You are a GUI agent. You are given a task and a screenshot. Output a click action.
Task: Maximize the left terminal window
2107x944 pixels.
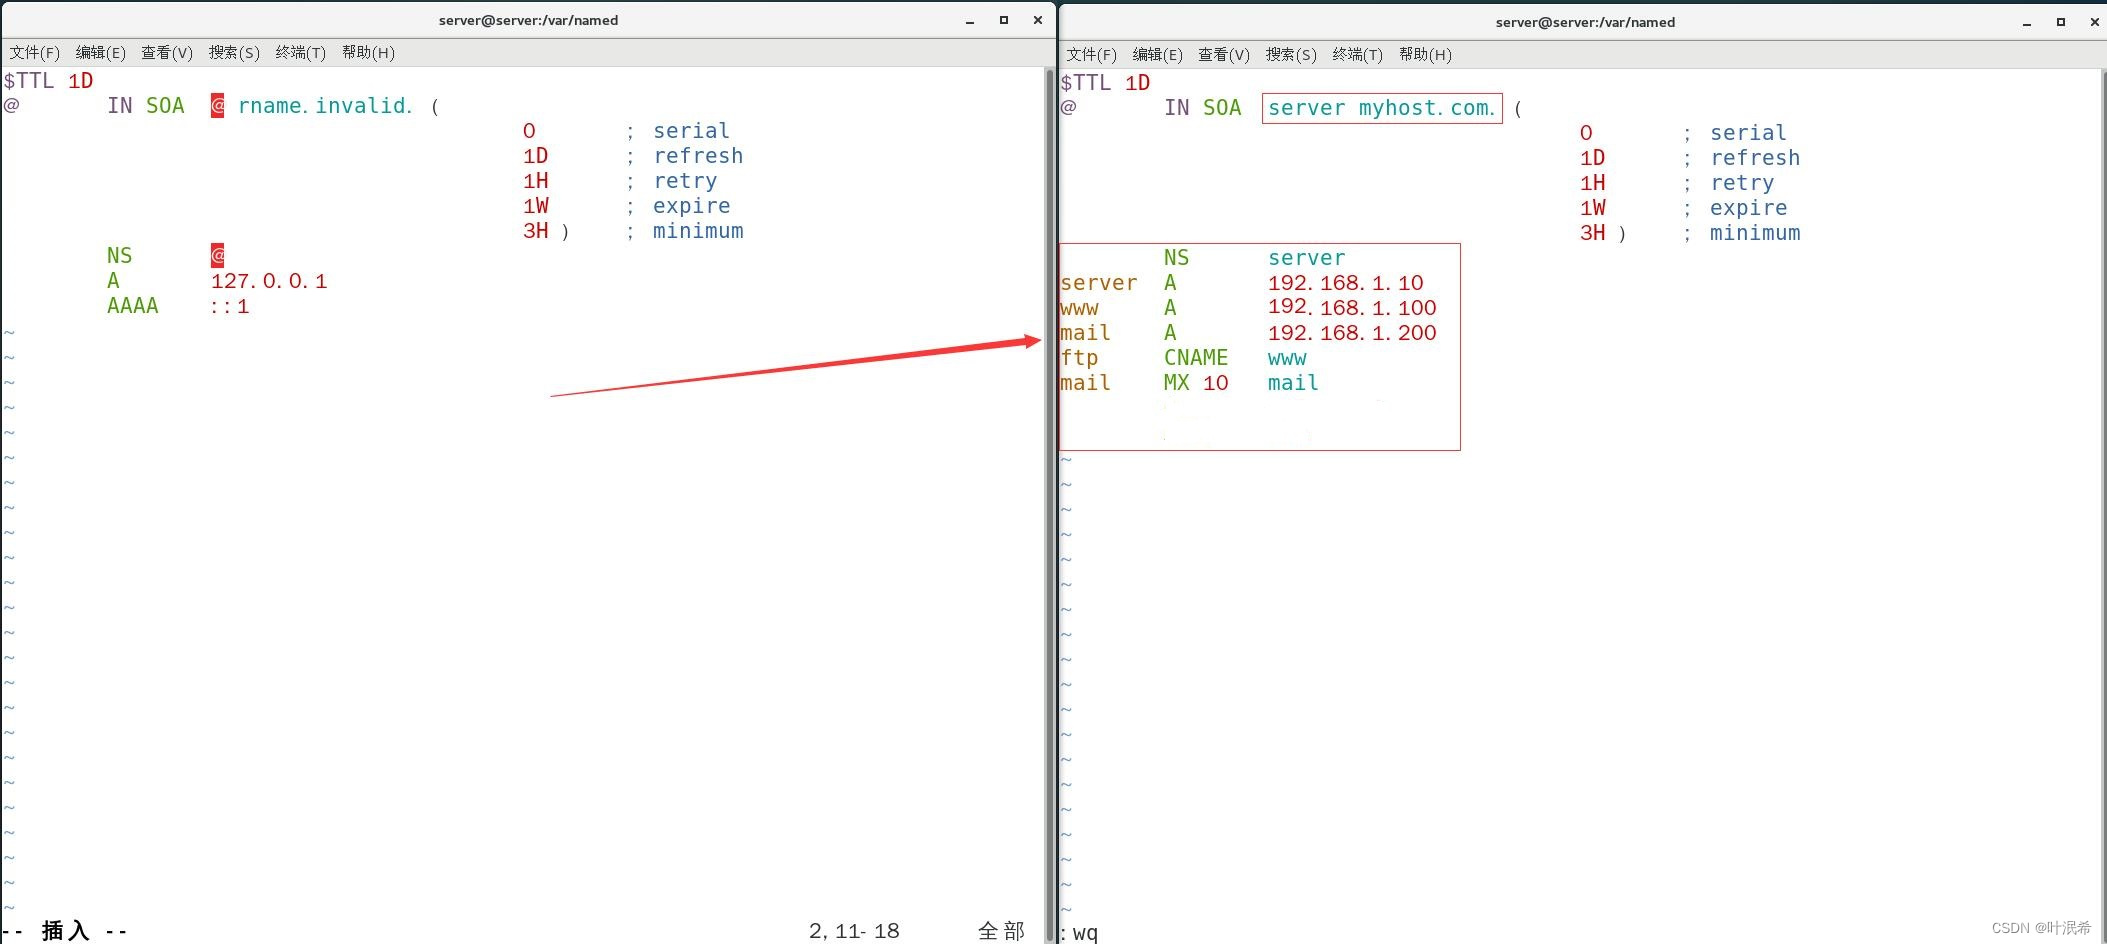click(x=1004, y=20)
